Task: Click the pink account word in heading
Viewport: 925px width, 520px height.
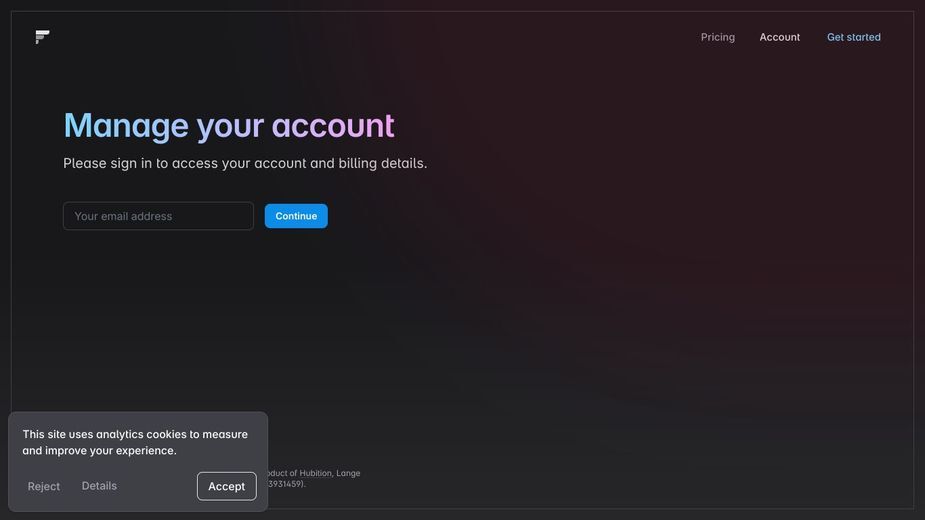Action: (333, 126)
